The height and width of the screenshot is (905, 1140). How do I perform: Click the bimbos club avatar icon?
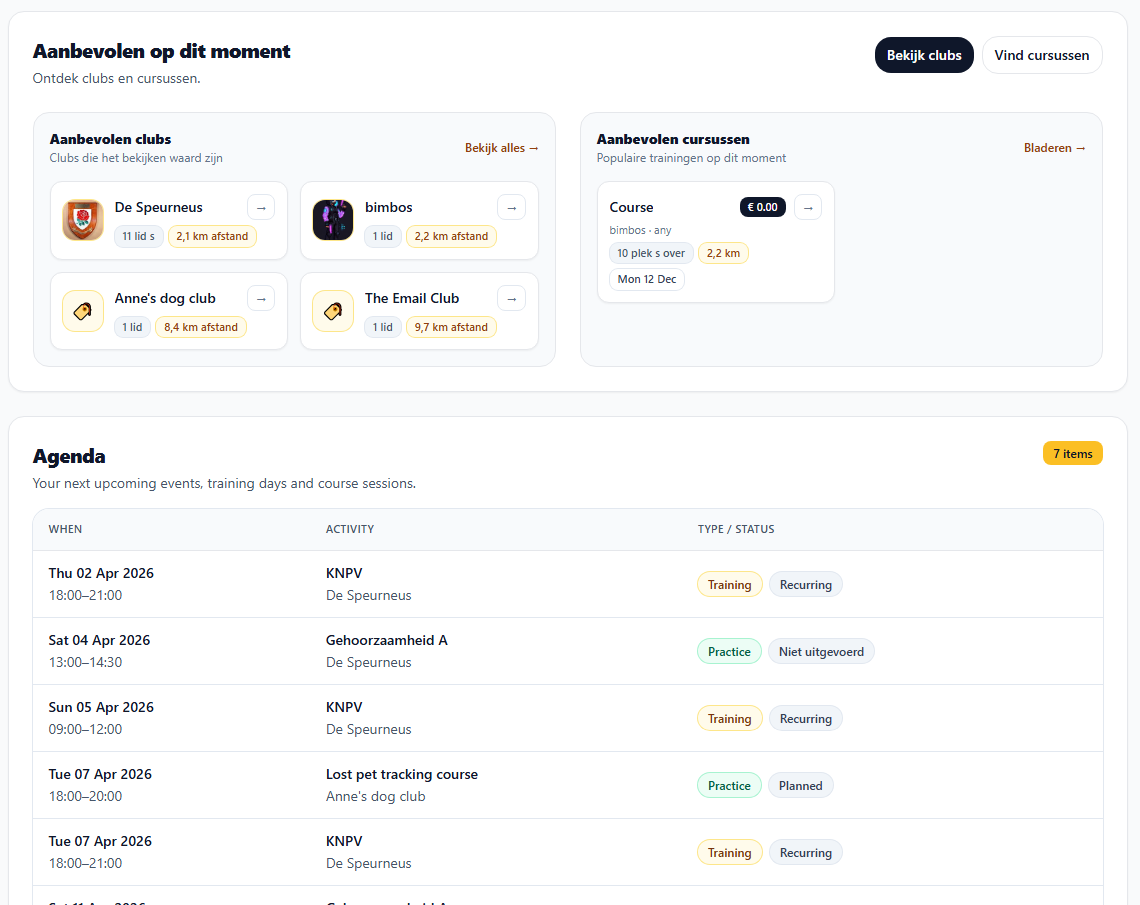[332, 220]
